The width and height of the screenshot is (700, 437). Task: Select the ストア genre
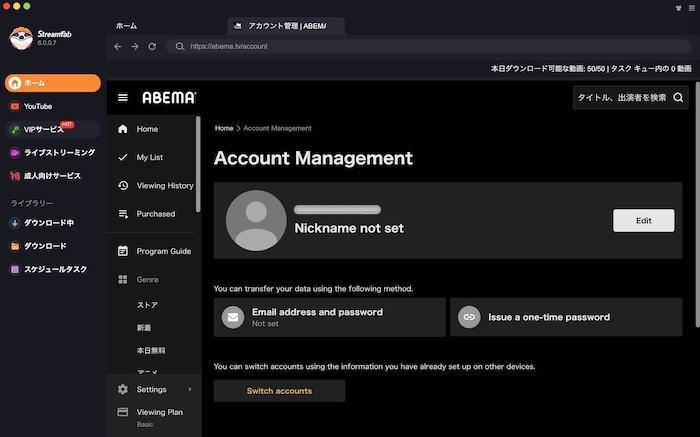(x=147, y=305)
